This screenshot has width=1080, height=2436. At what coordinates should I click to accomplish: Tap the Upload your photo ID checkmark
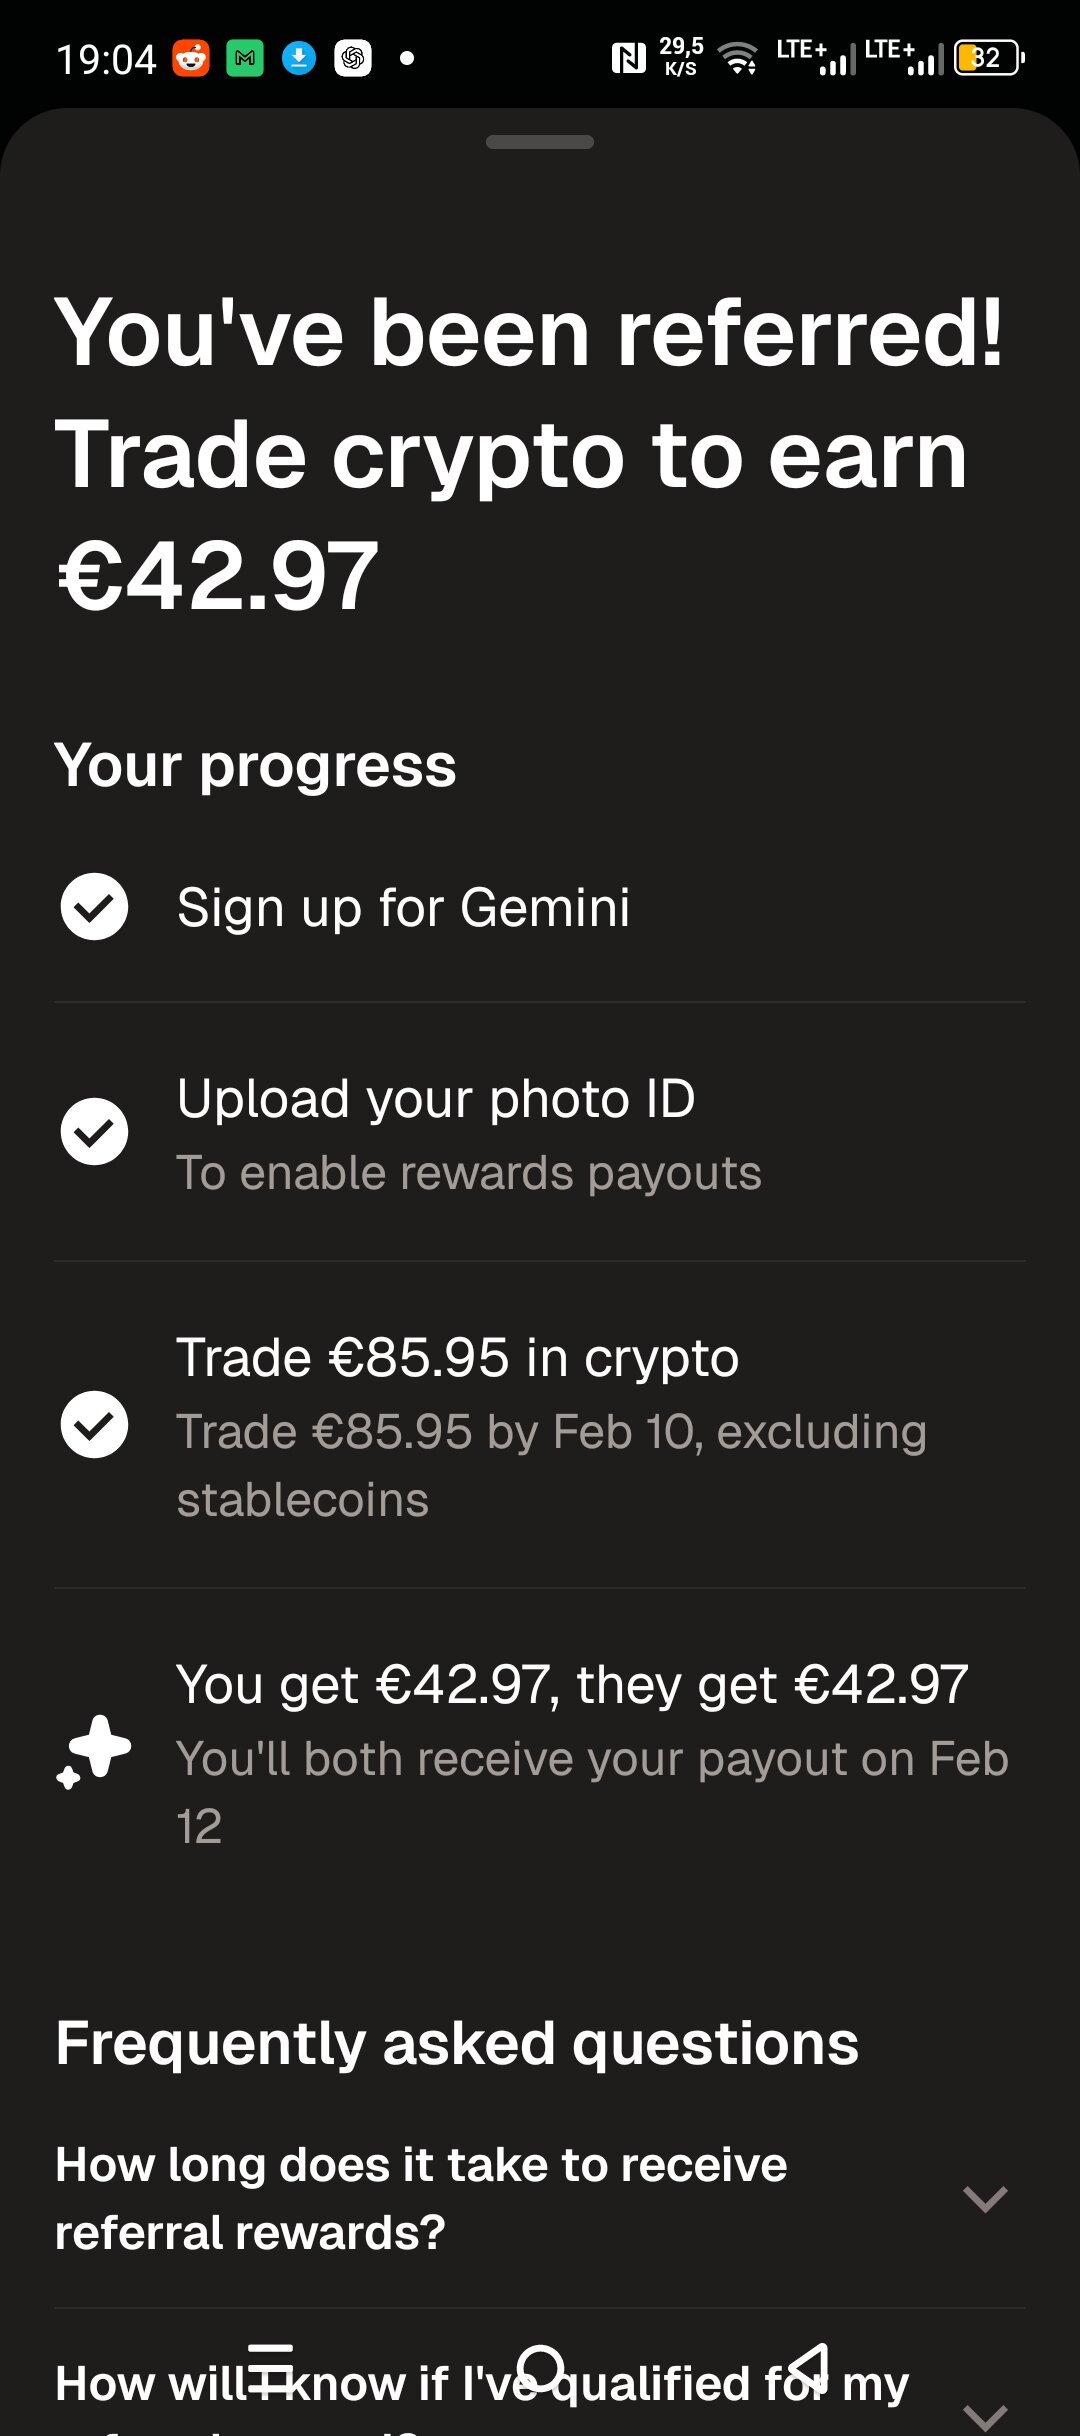[x=94, y=1132]
